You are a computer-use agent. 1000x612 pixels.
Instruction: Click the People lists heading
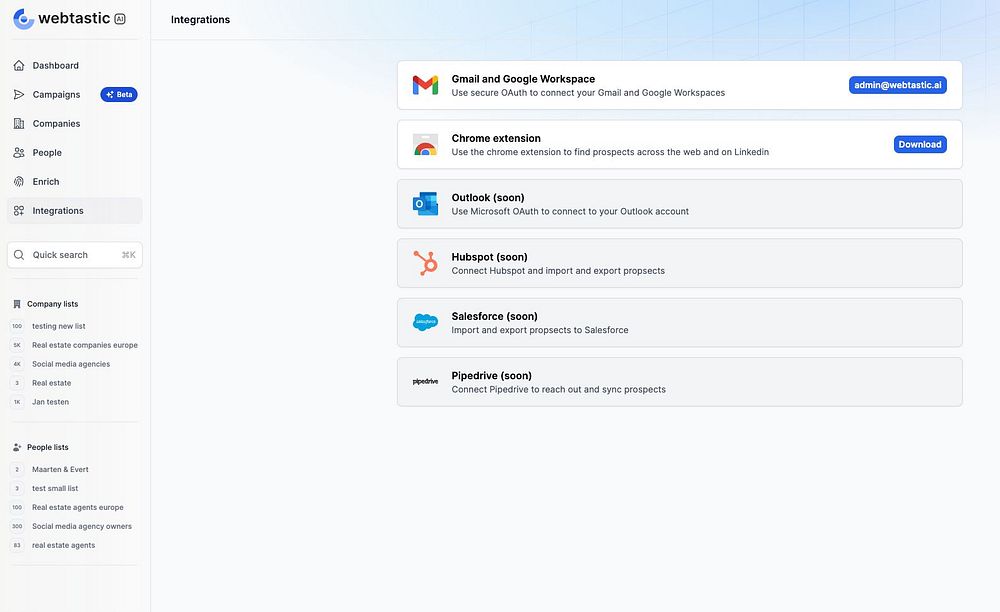pos(48,448)
